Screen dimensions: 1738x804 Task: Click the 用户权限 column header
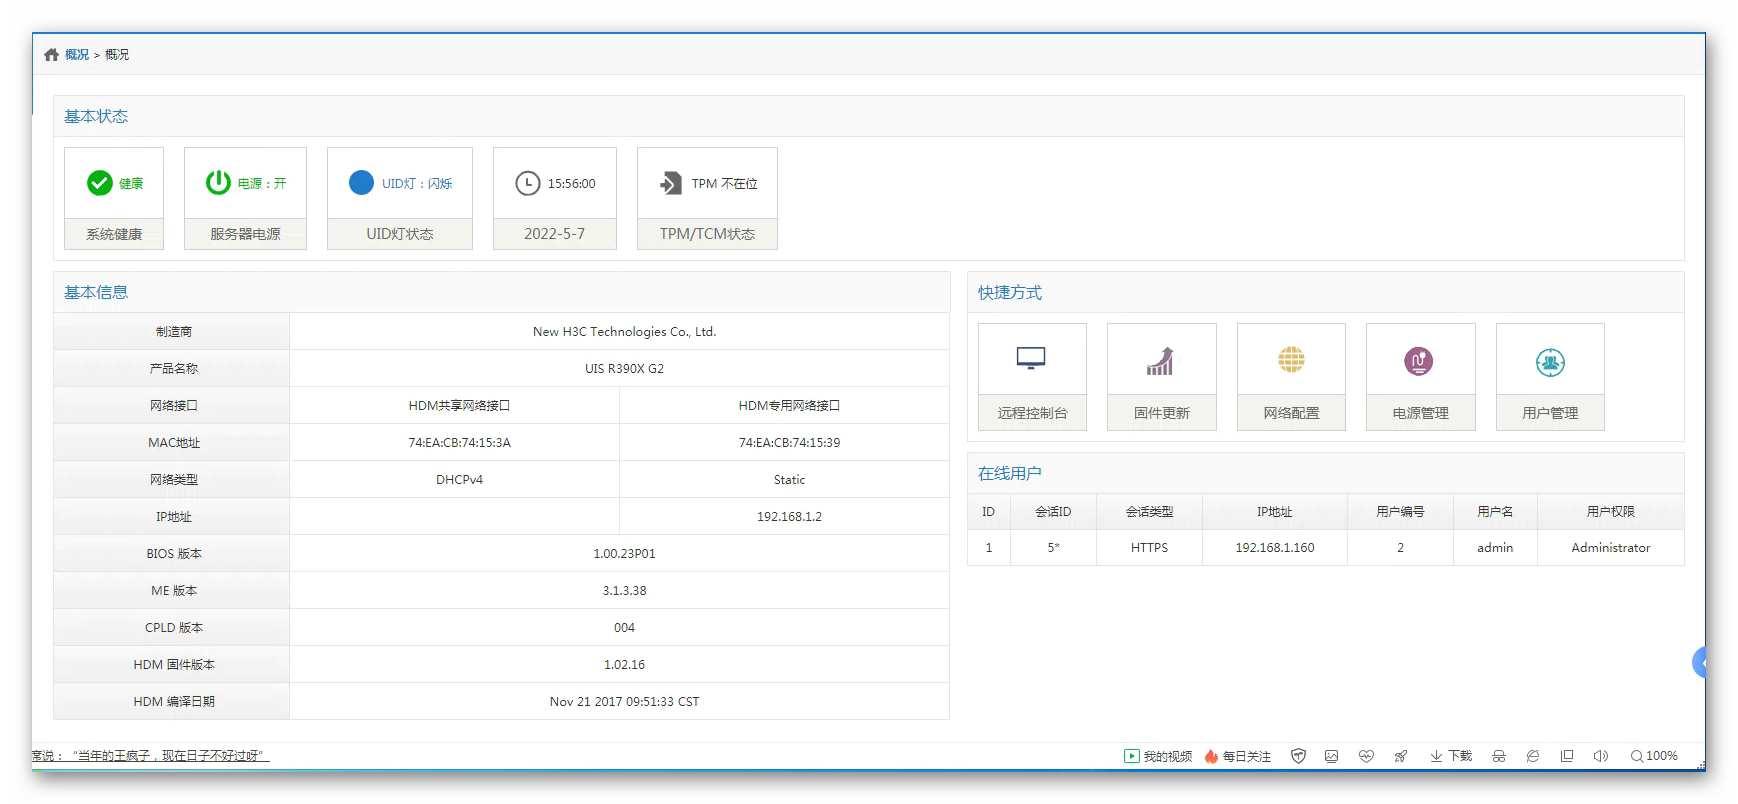pyautogui.click(x=1611, y=512)
